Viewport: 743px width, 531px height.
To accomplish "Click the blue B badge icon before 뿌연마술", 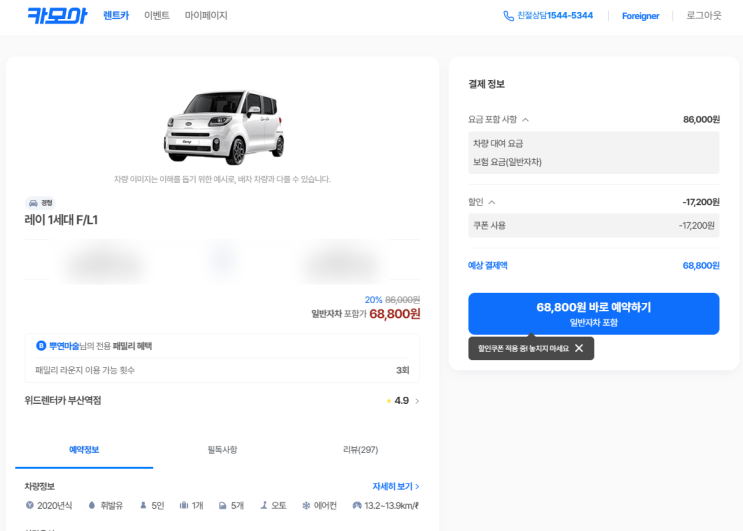I will click(41, 346).
